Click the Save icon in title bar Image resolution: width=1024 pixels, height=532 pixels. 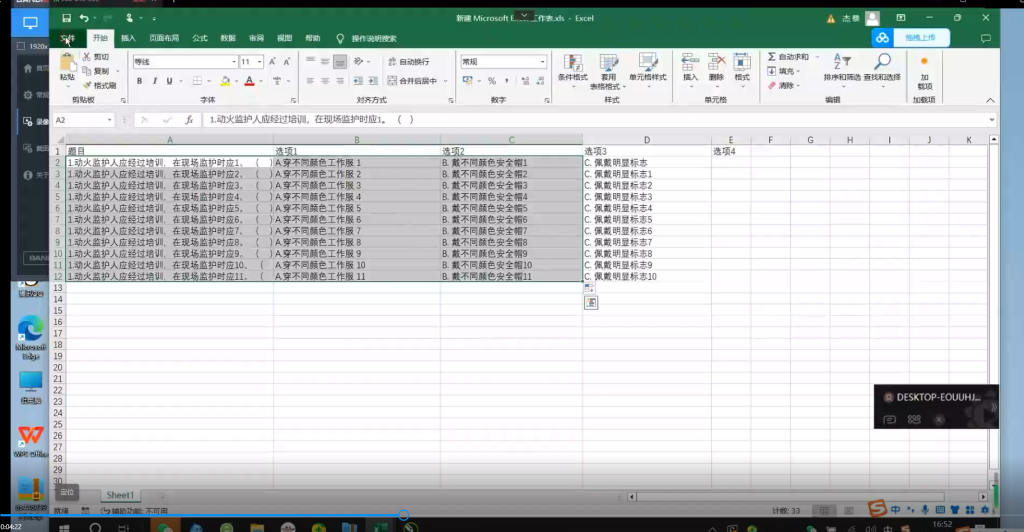(66, 18)
